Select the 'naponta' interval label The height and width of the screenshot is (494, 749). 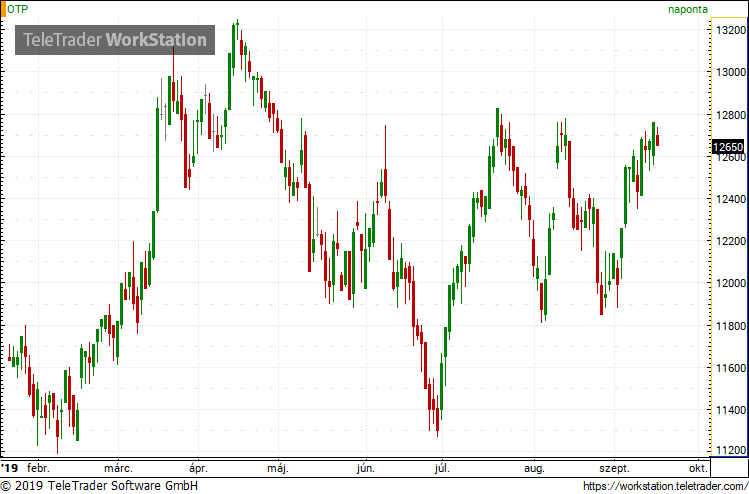(x=688, y=9)
